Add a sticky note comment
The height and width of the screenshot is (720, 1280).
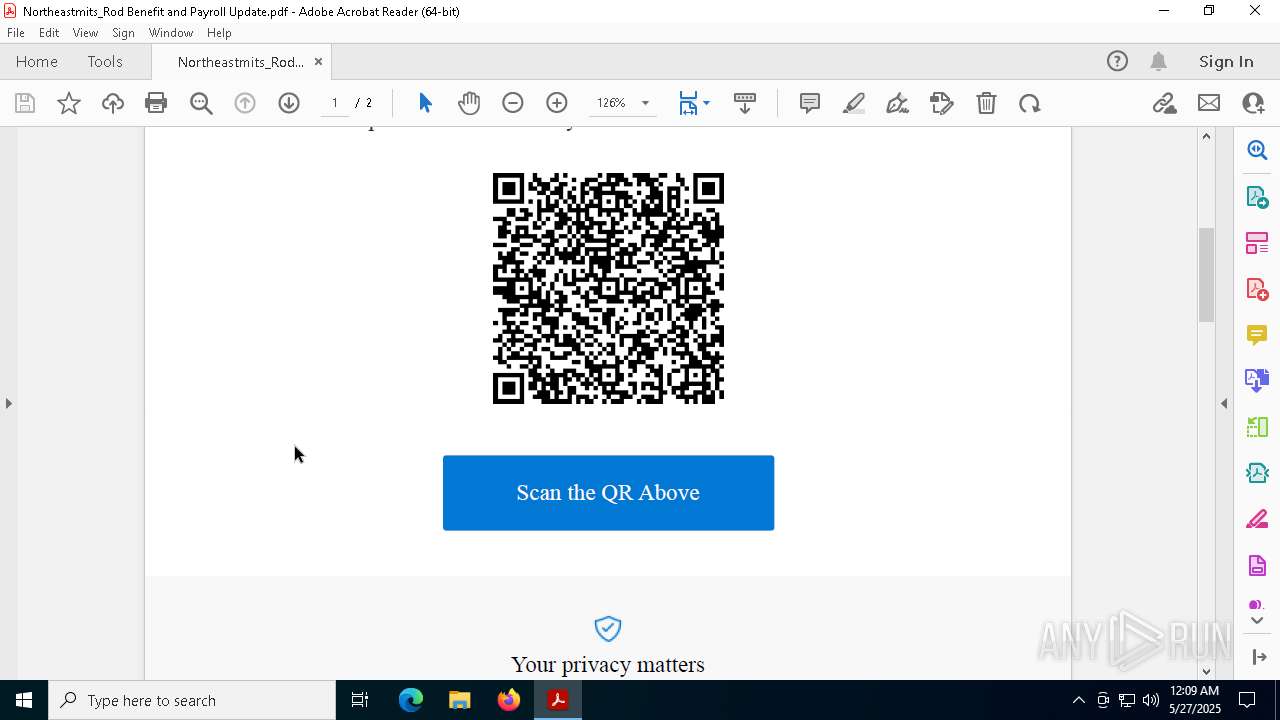coord(810,103)
